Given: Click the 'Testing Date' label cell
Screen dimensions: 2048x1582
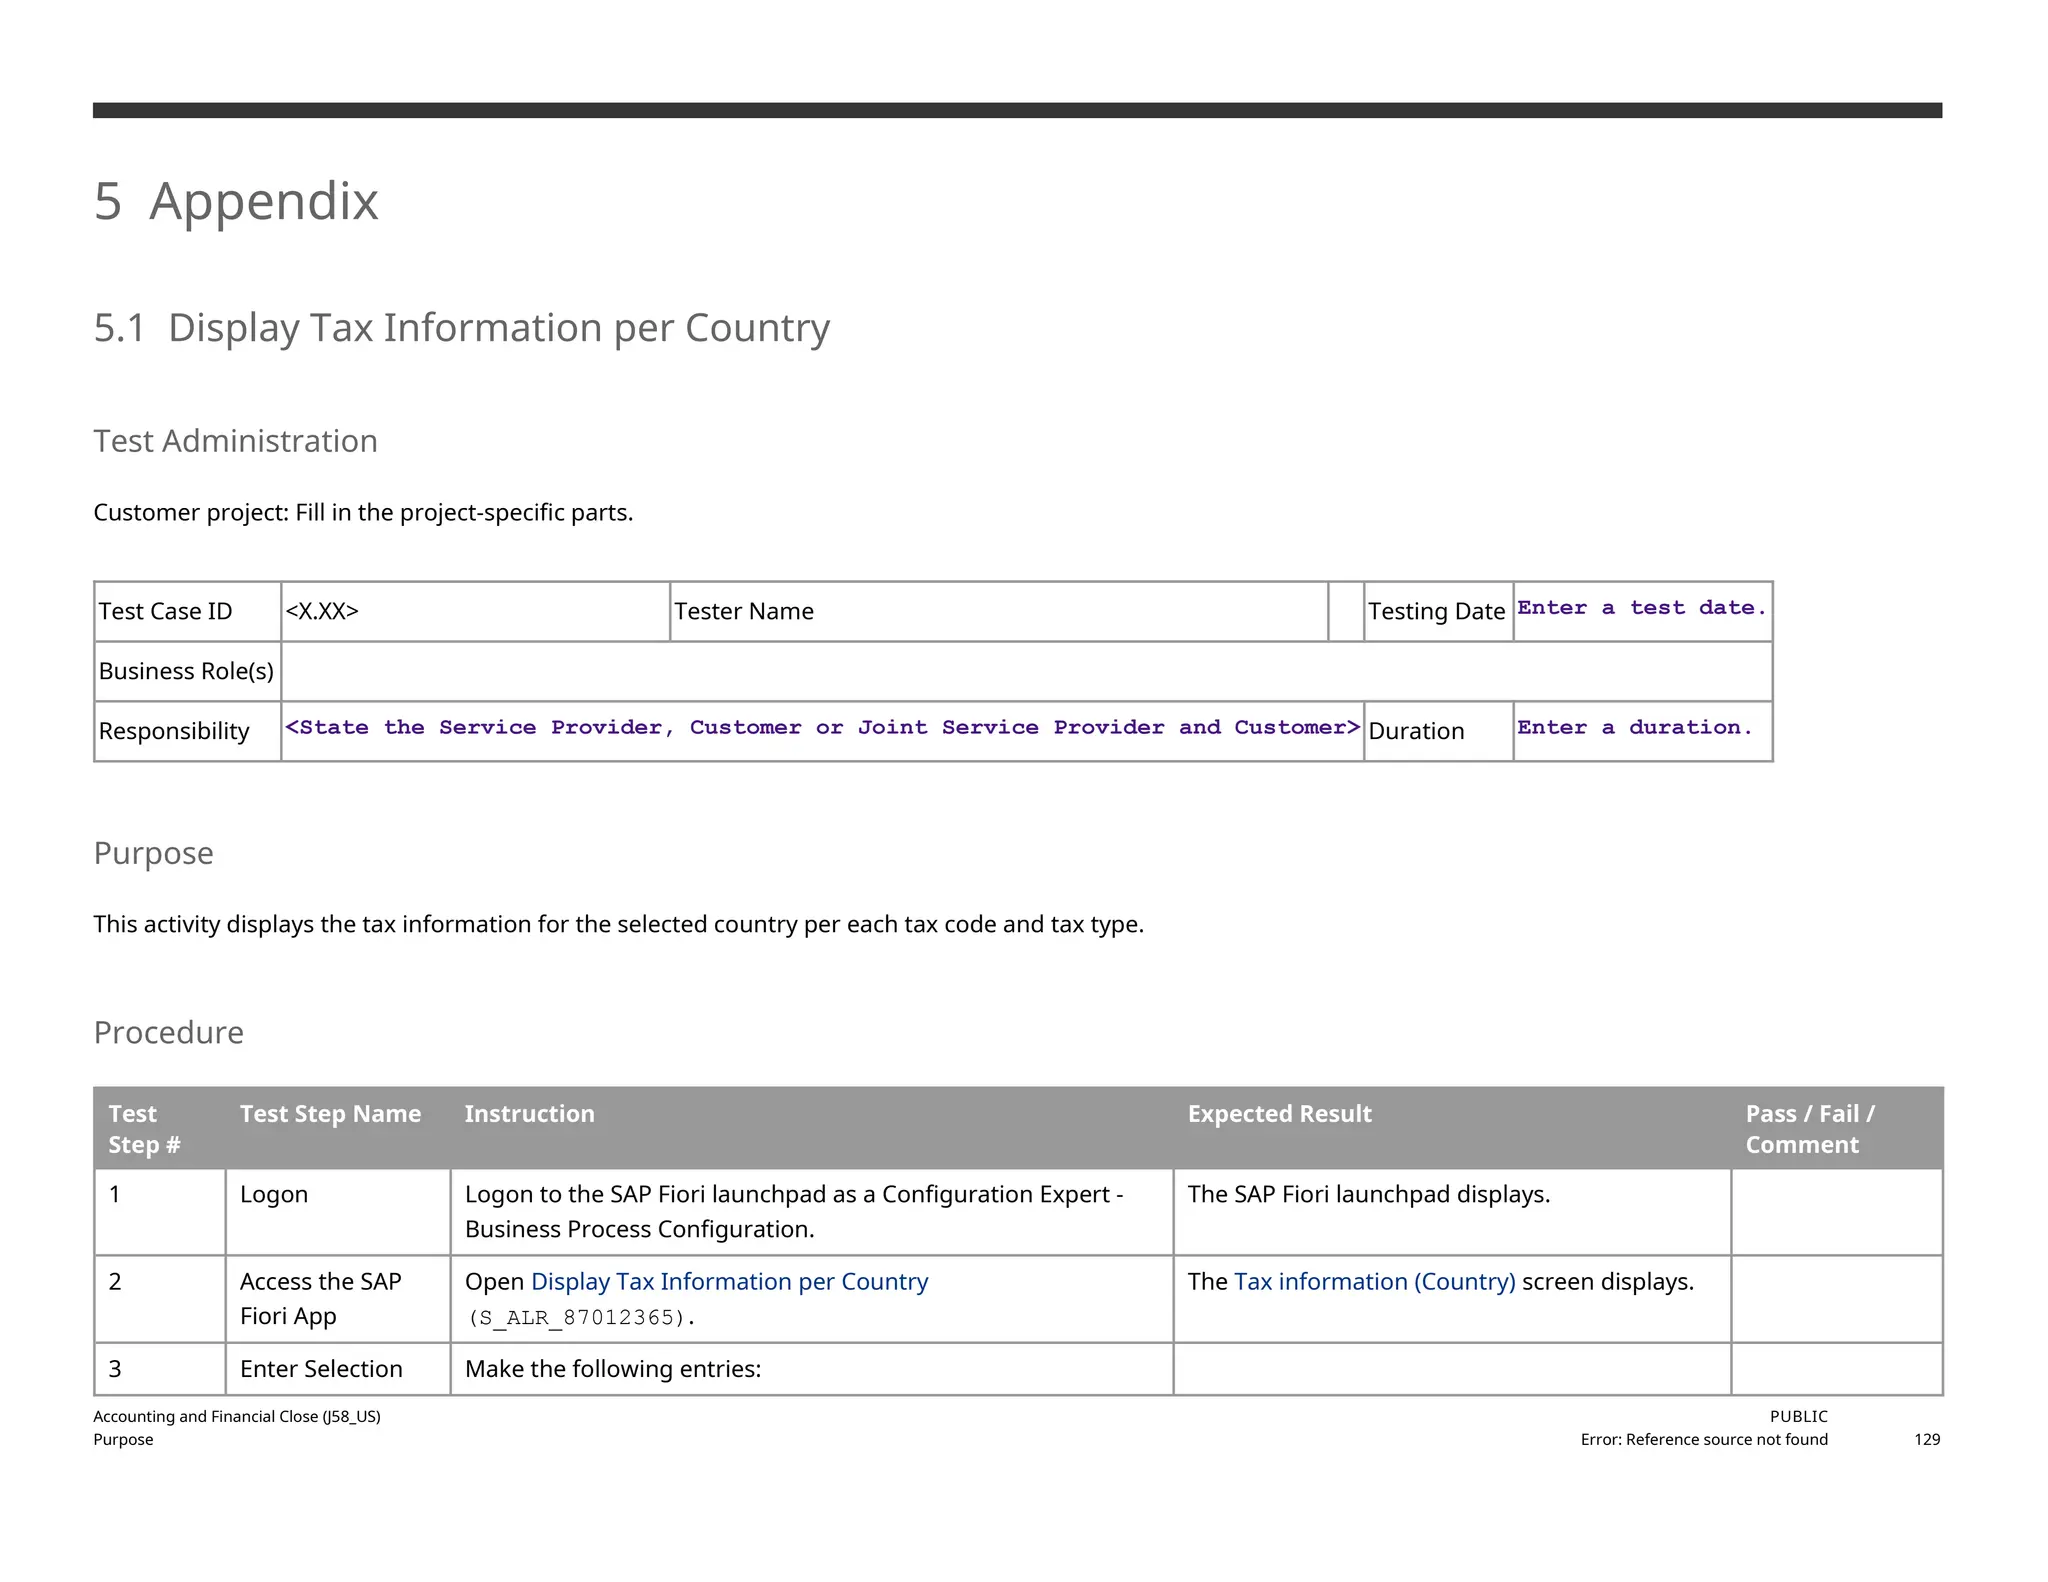Looking at the screenshot, I should click(1438, 611).
